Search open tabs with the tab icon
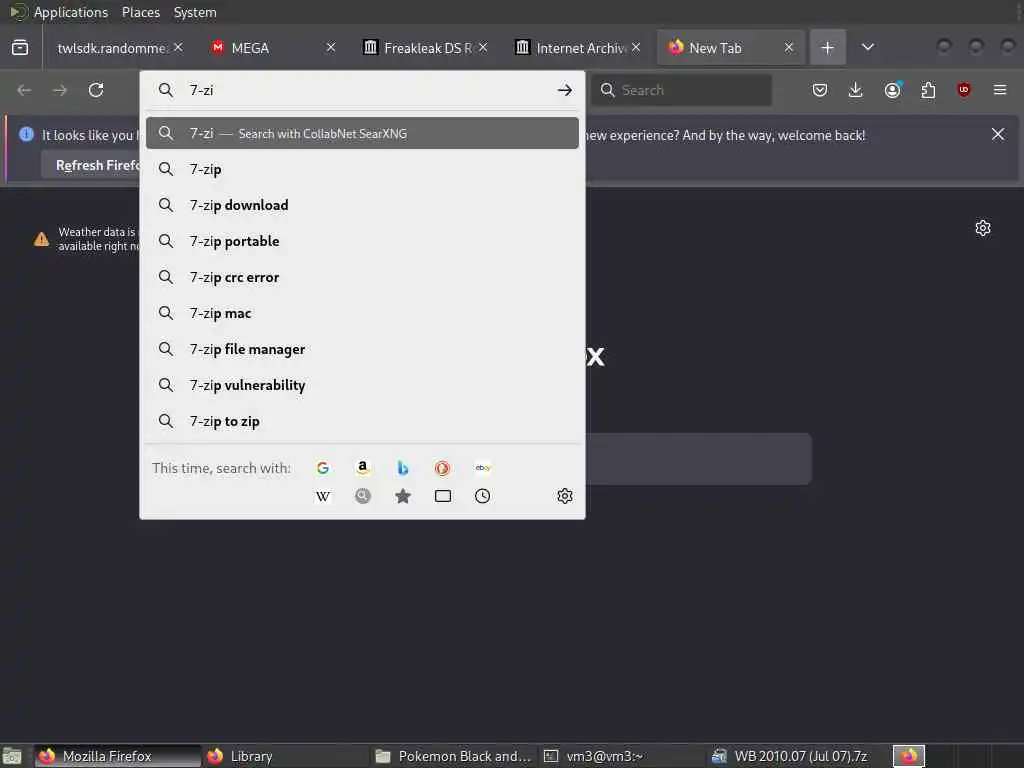Viewport: 1024px width, 768px height. [x=442, y=496]
